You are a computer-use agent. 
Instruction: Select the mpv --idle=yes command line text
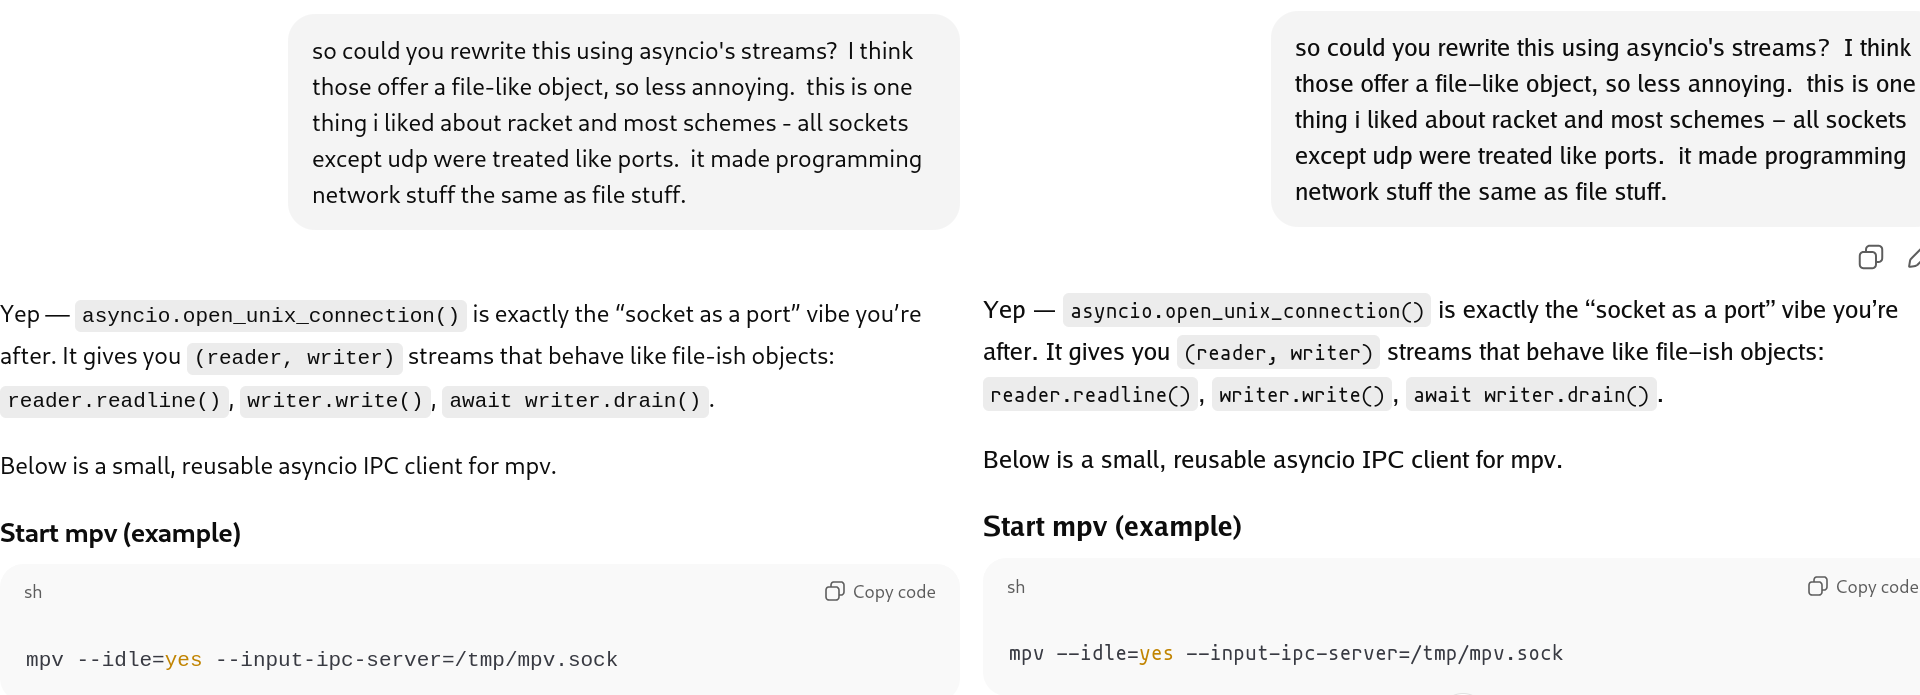click(x=320, y=659)
